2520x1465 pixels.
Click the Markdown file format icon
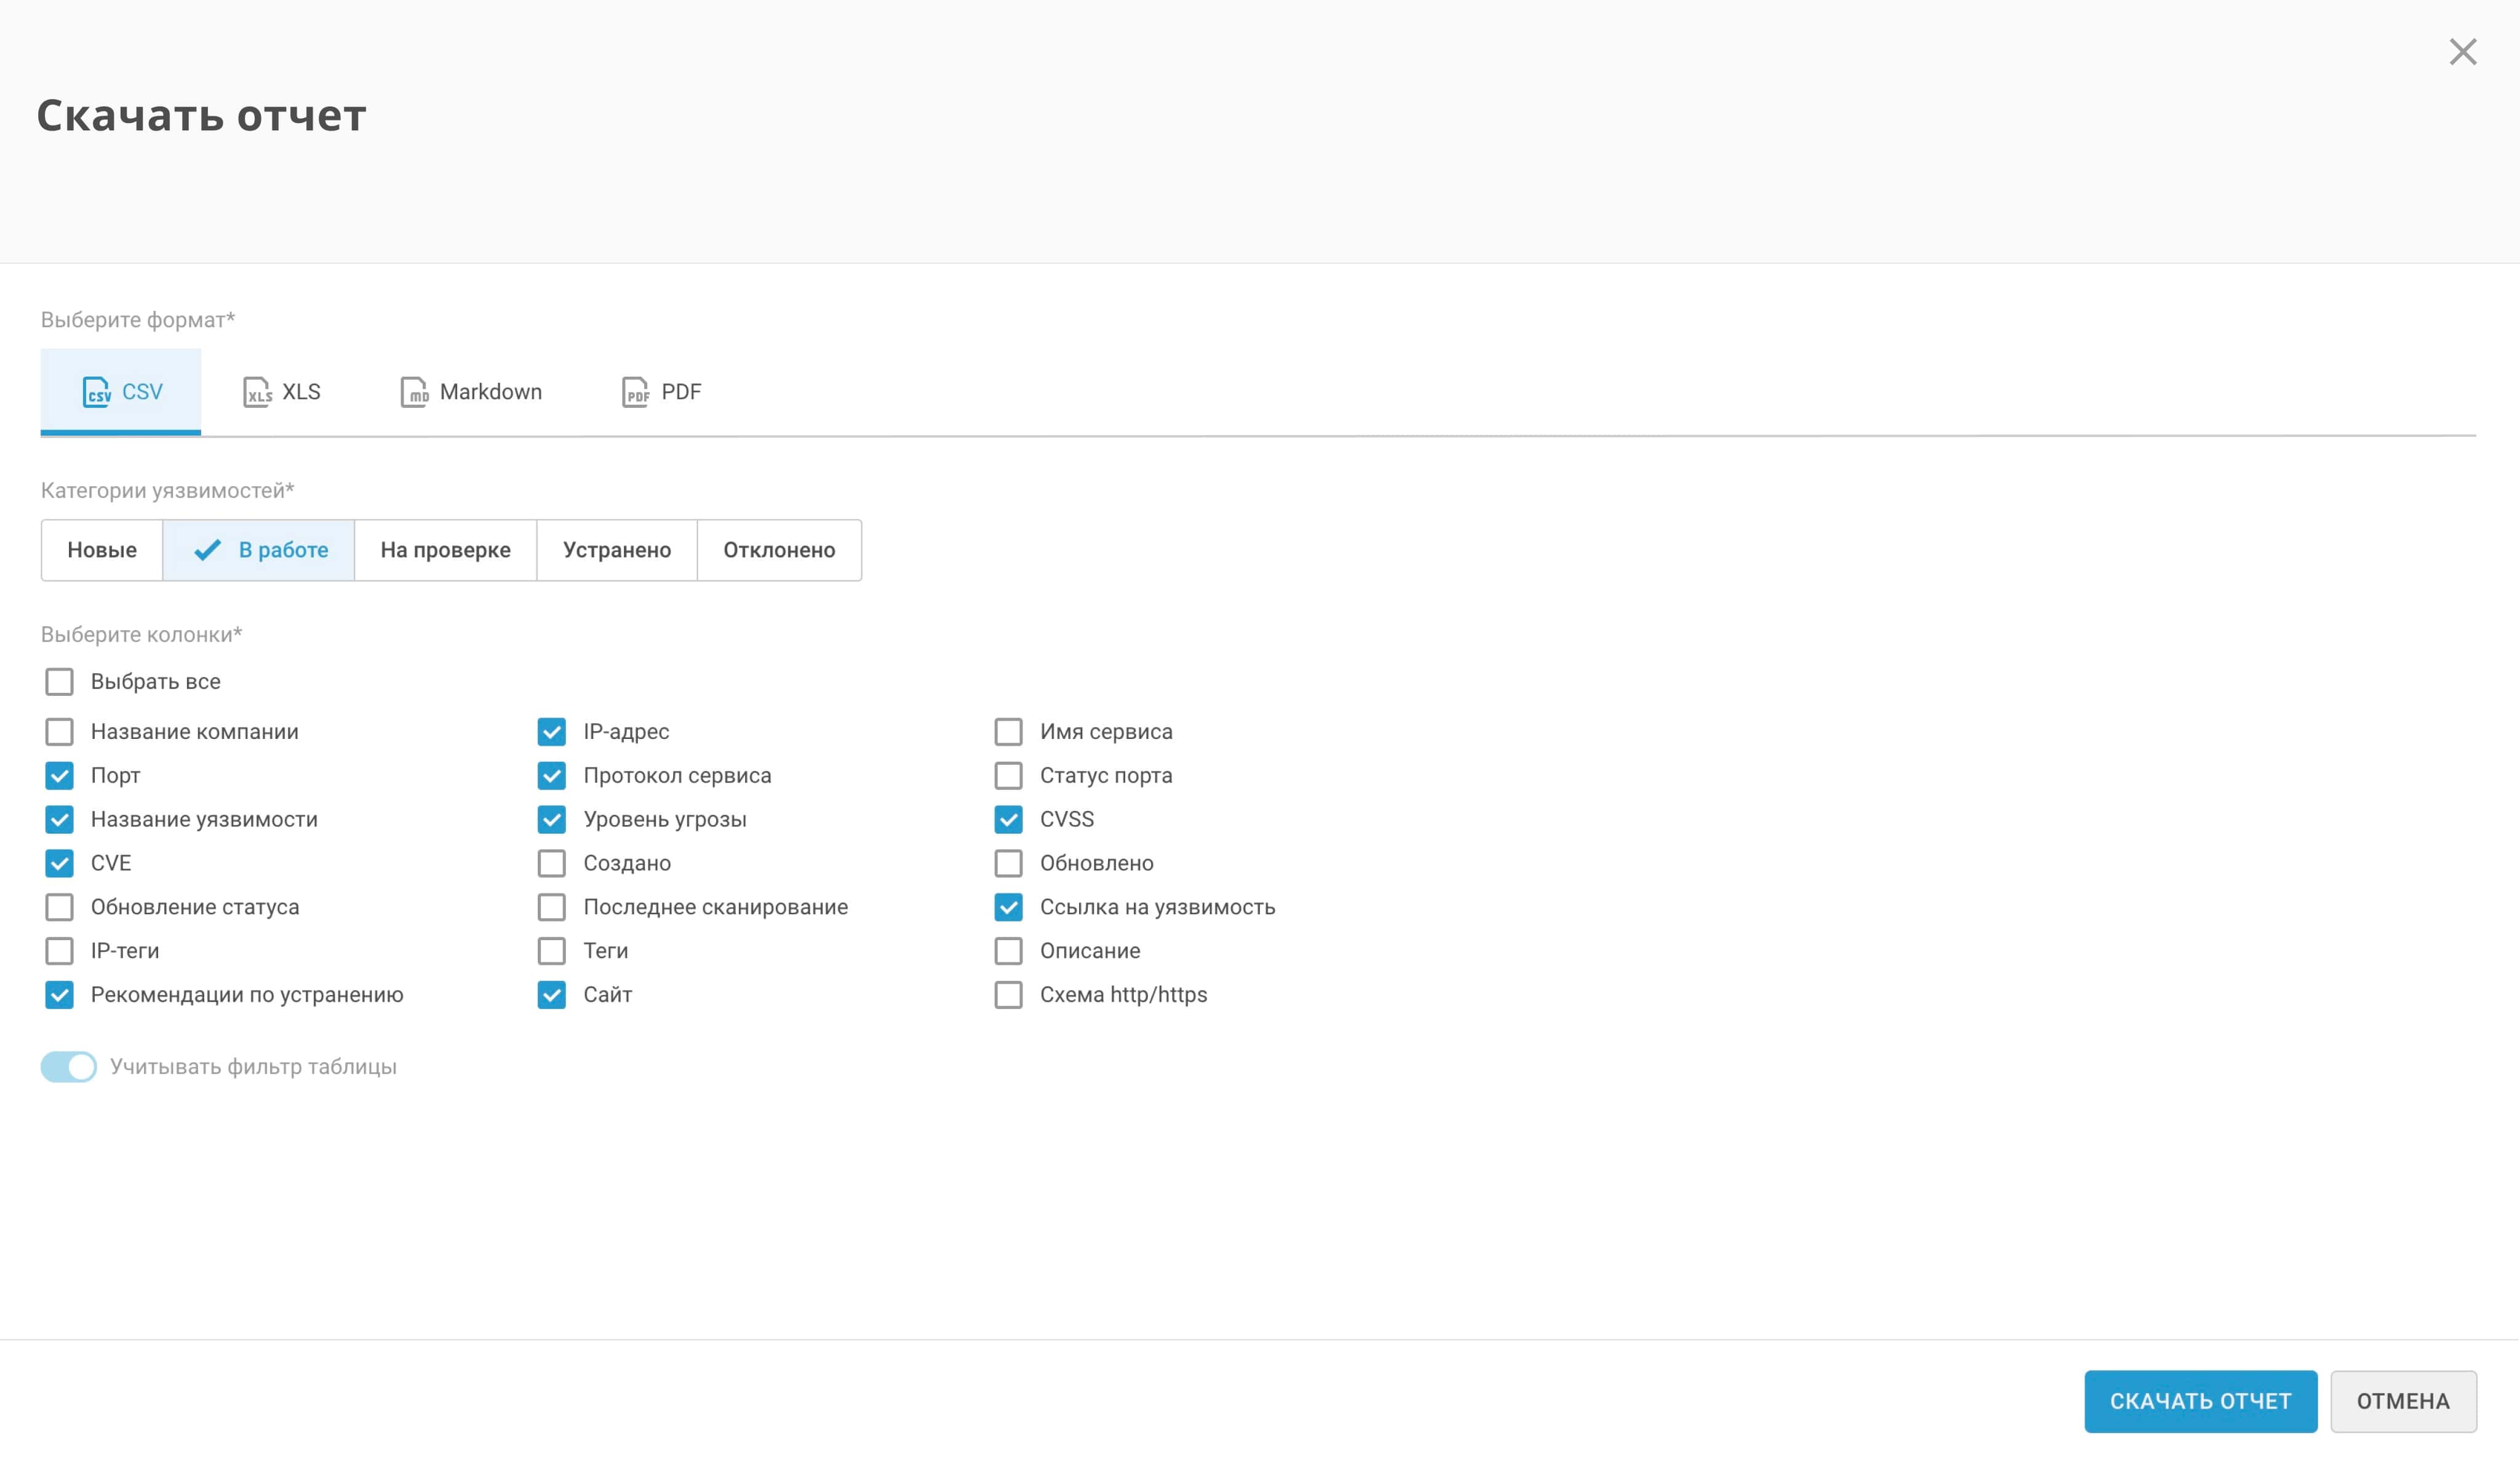click(x=414, y=392)
